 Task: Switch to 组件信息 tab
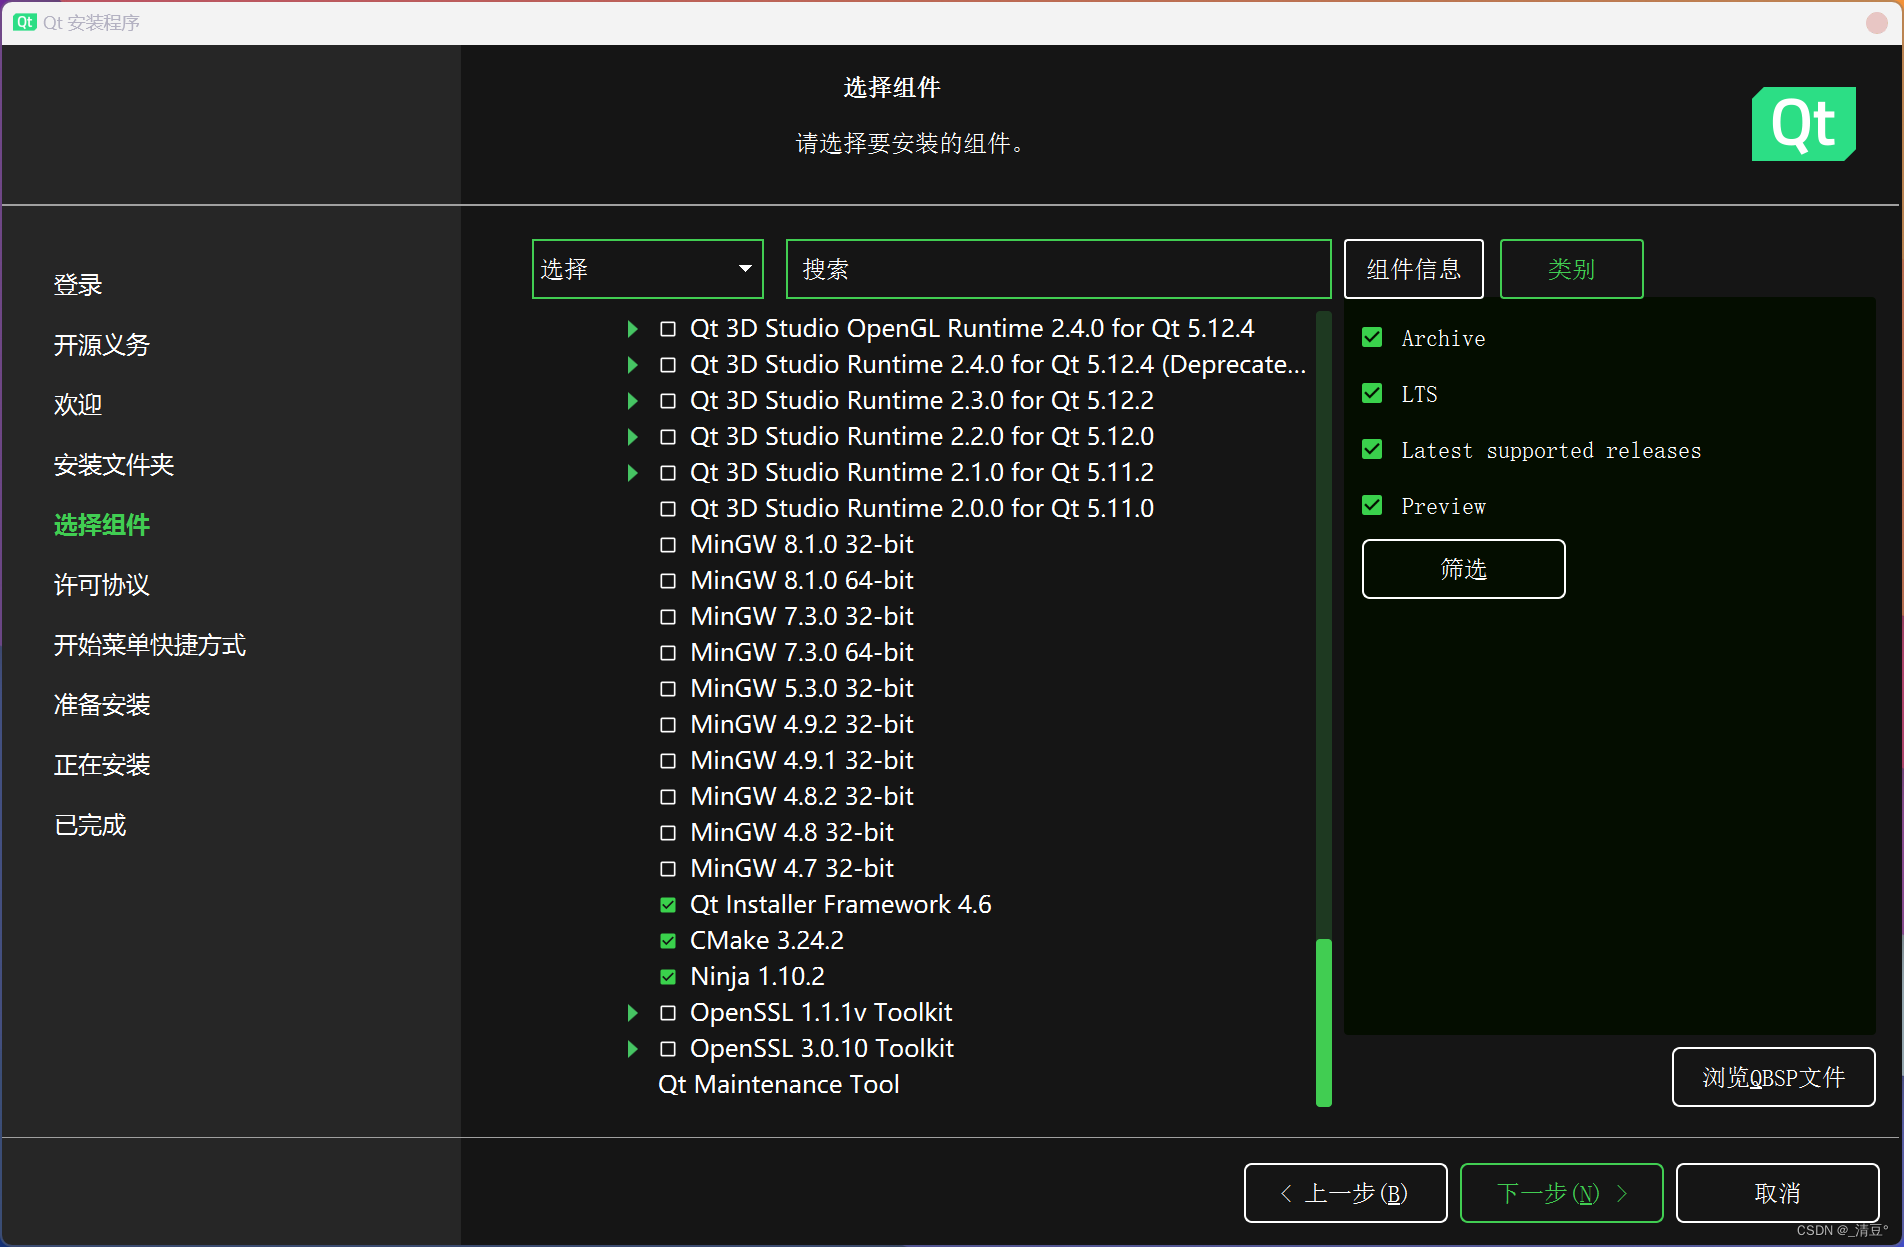tap(1413, 269)
